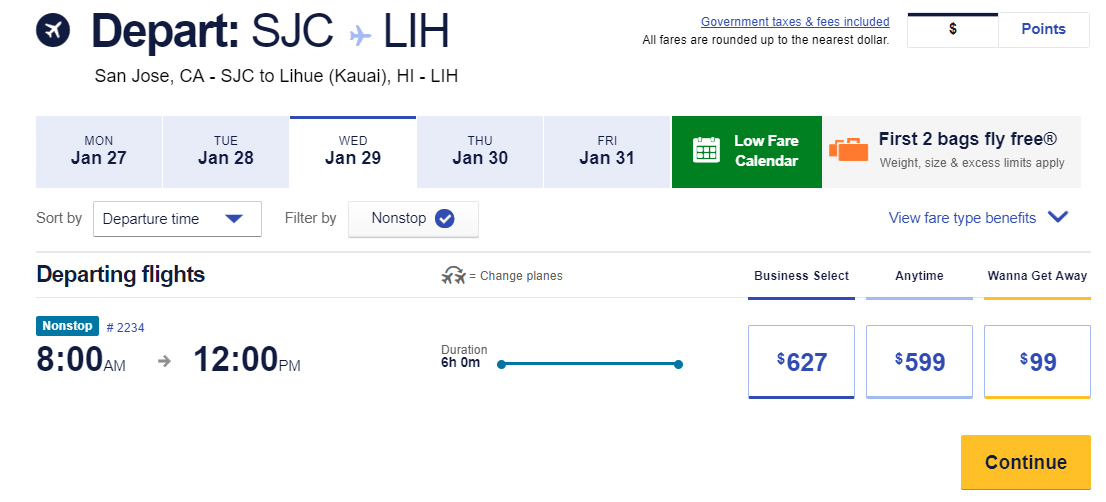Click the change planes legend icon

point(454,276)
